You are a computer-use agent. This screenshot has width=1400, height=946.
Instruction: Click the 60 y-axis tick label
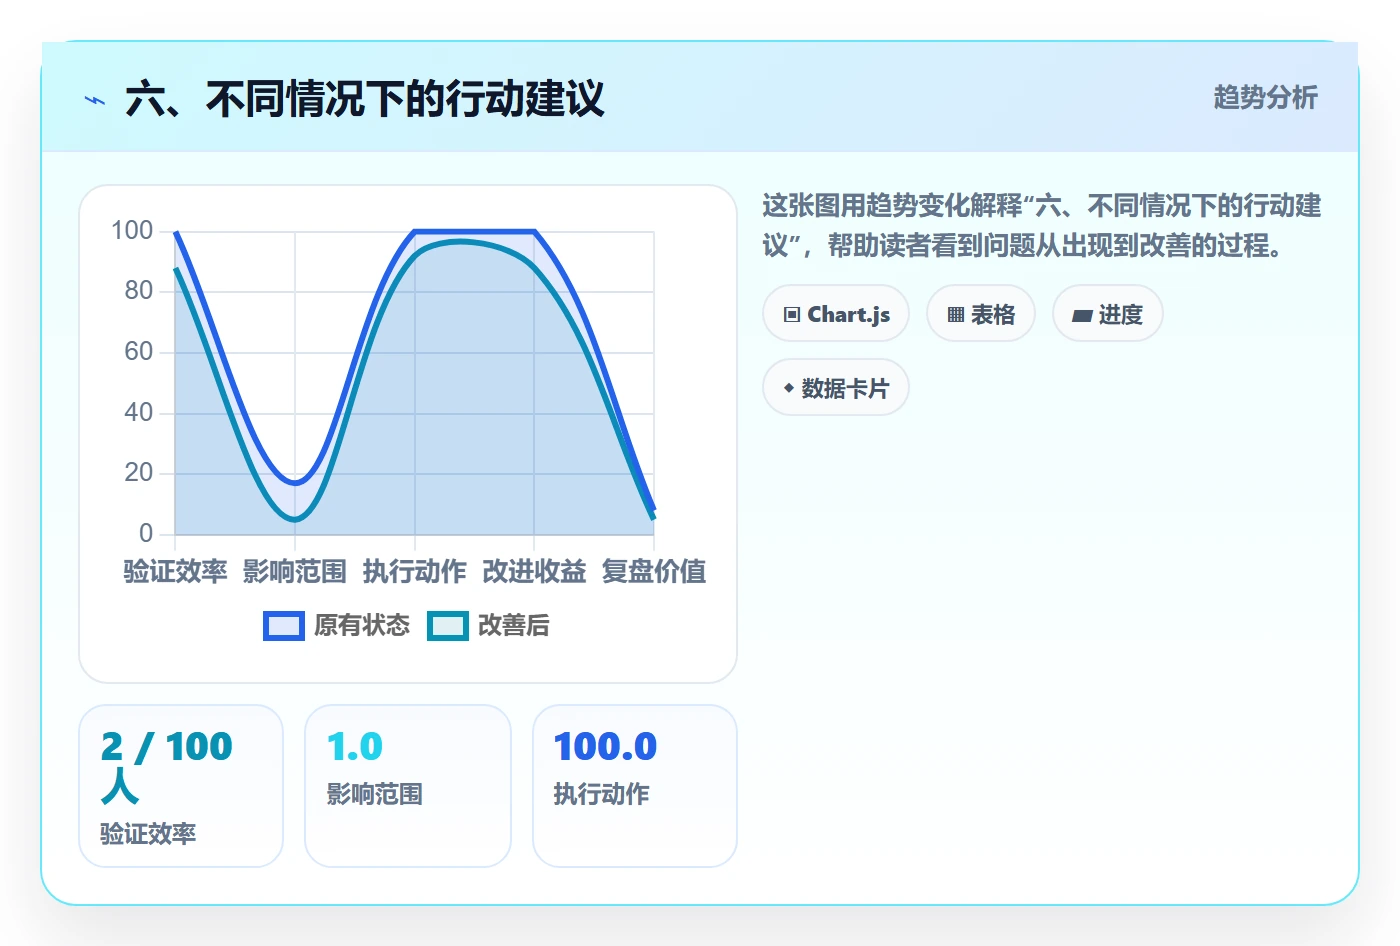click(x=139, y=352)
